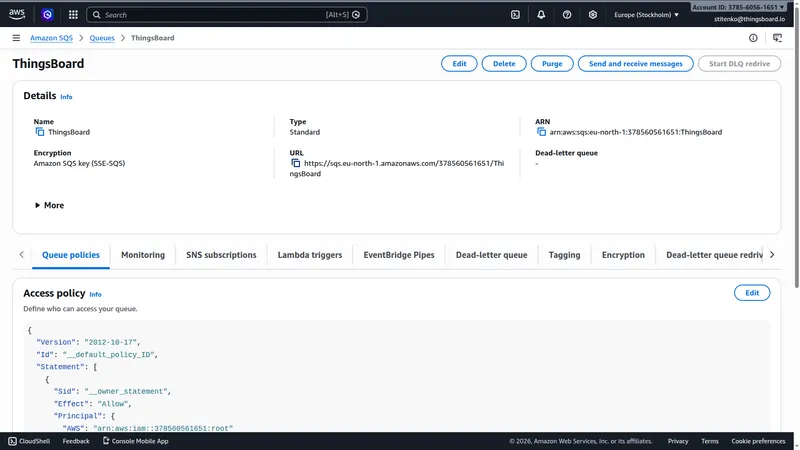This screenshot has width=800, height=450.
Task: Copy the queue ARN
Action: pos(541,132)
